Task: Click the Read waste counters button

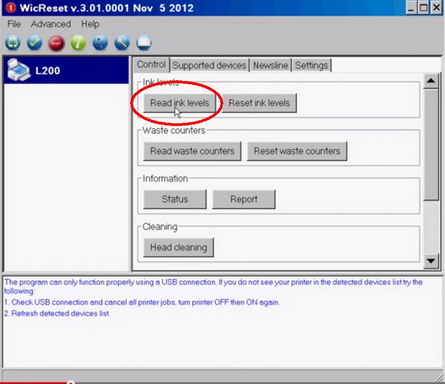Action: coord(192,151)
